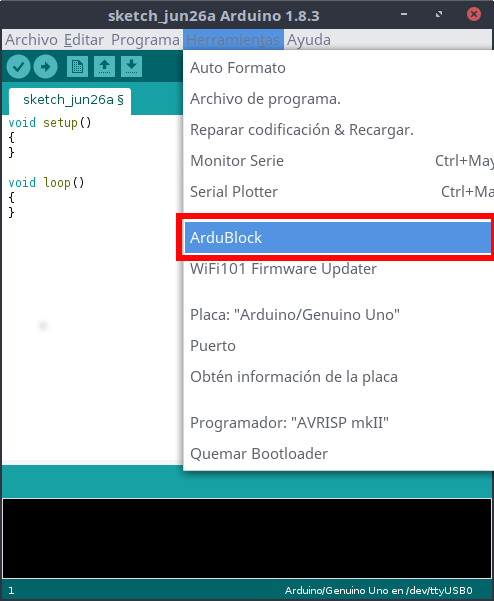Launch ArduBlock from the menu
The height and width of the screenshot is (601, 494).
click(338, 238)
